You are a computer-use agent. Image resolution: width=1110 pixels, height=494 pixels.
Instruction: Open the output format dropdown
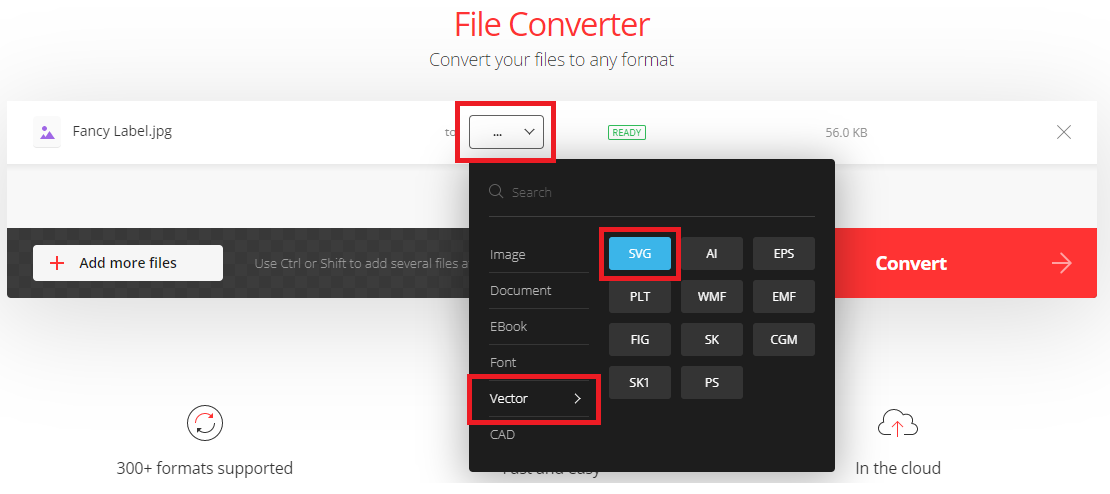coord(506,132)
